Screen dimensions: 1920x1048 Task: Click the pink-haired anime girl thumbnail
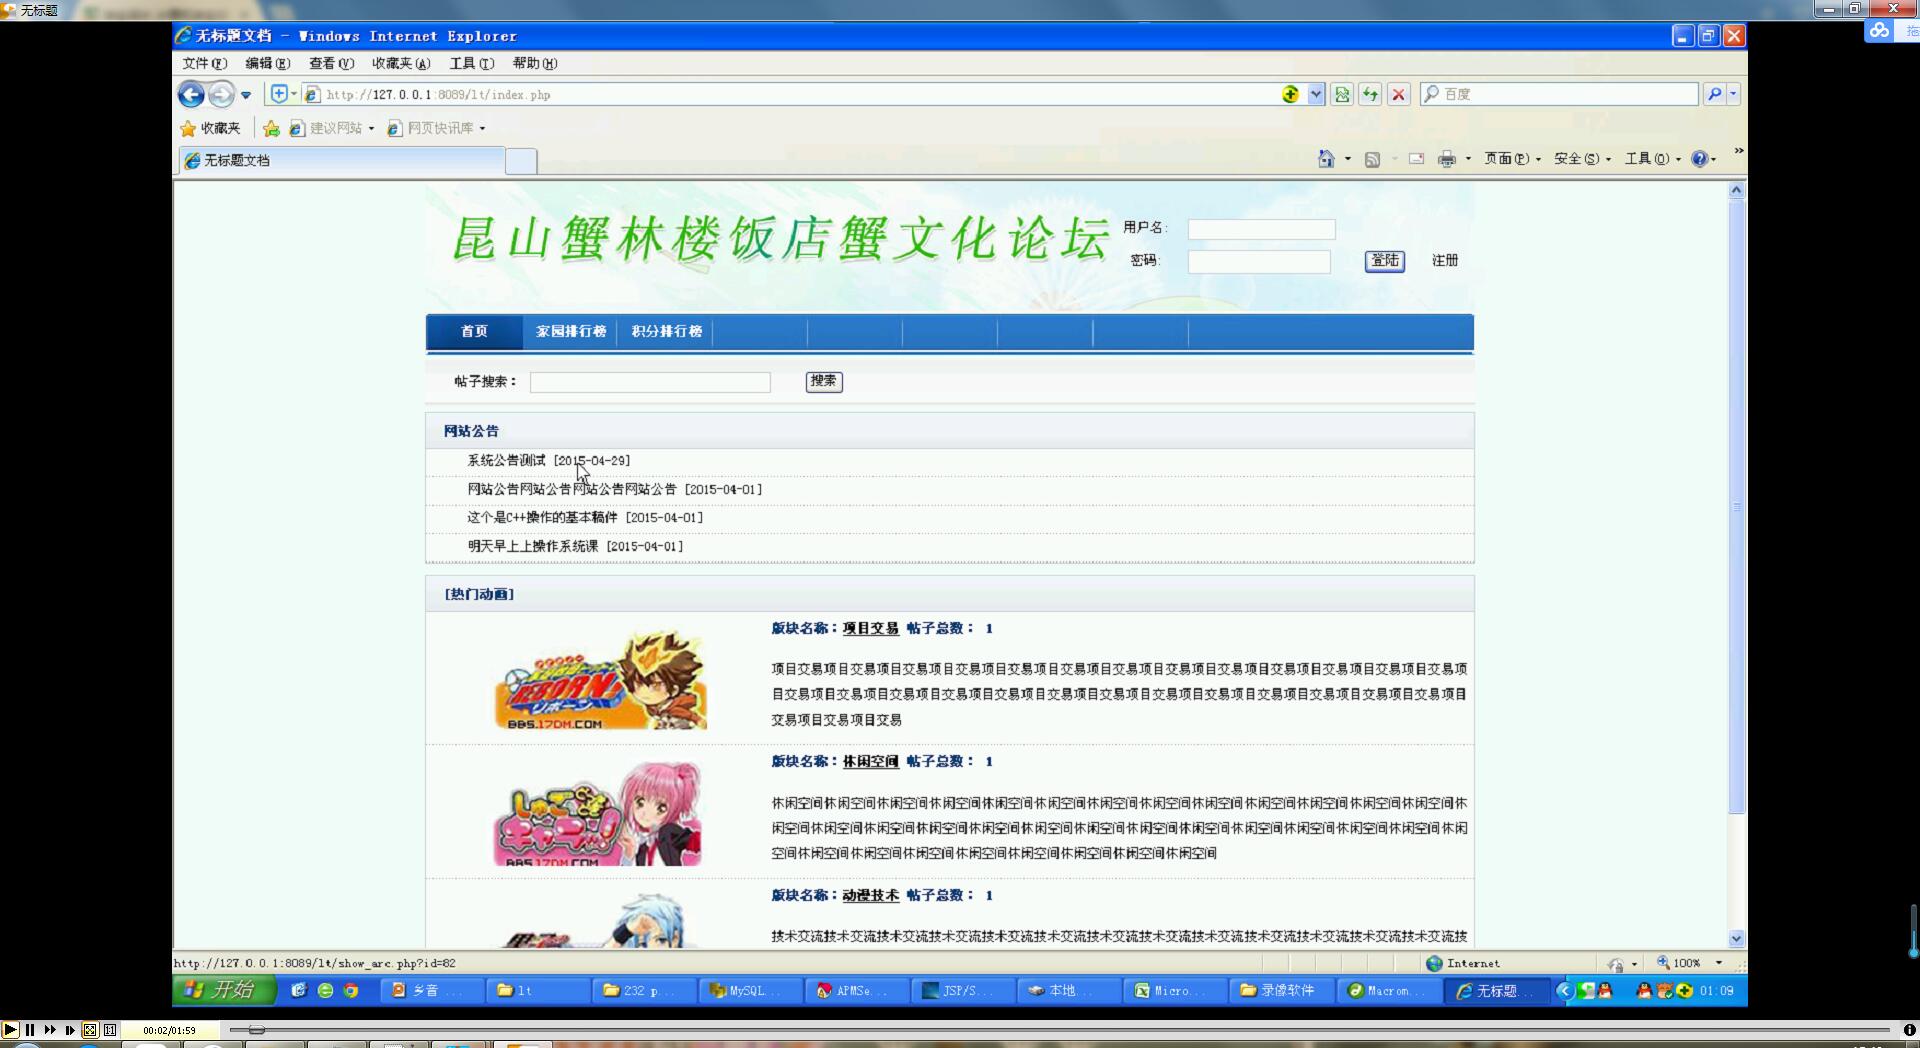coord(598,814)
